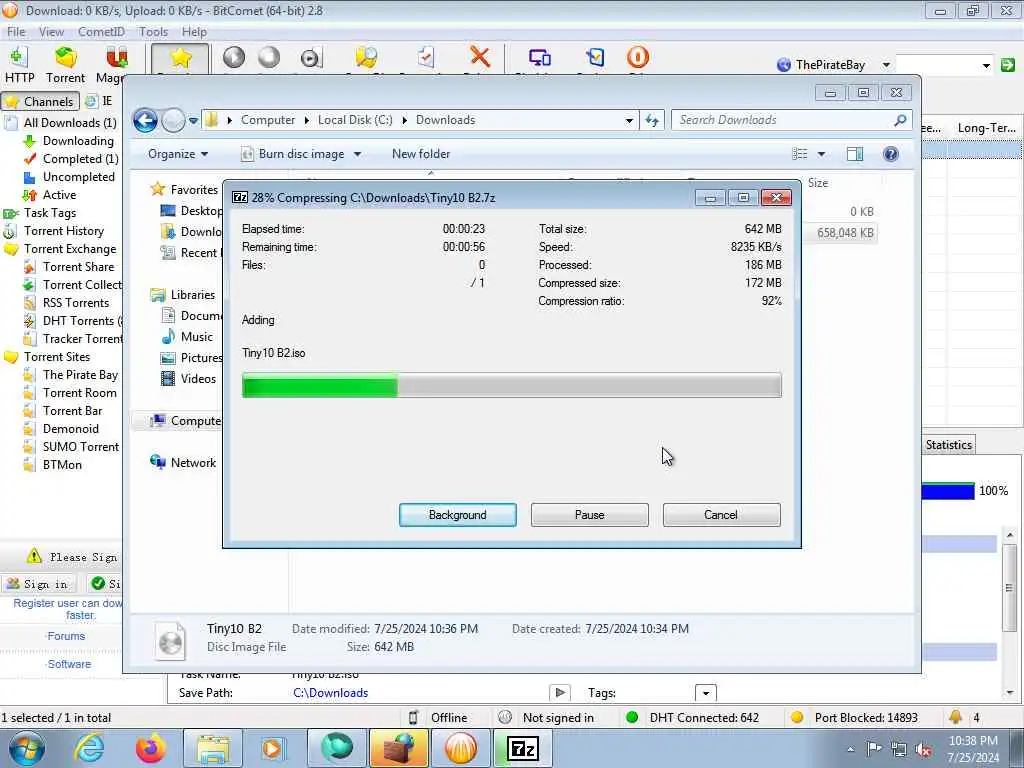Open The Pirate Bay under Torrent Sites
Screen dimensions: 1024x768
[80, 375]
